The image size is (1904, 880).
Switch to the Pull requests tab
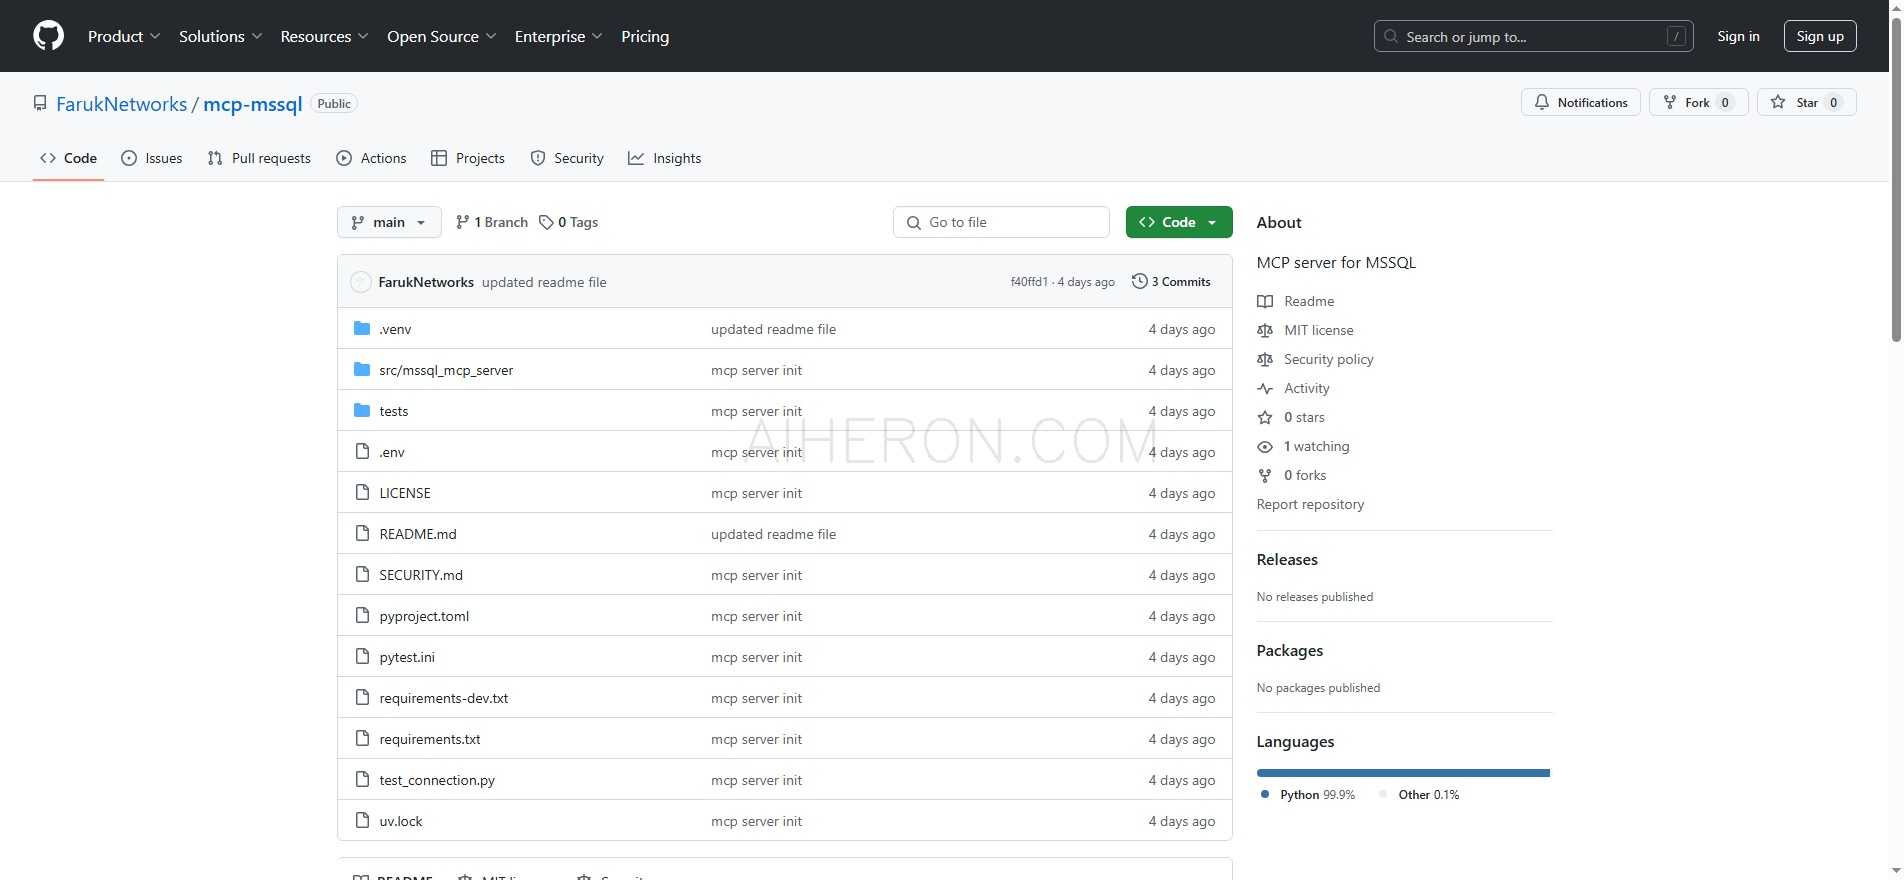pos(259,158)
